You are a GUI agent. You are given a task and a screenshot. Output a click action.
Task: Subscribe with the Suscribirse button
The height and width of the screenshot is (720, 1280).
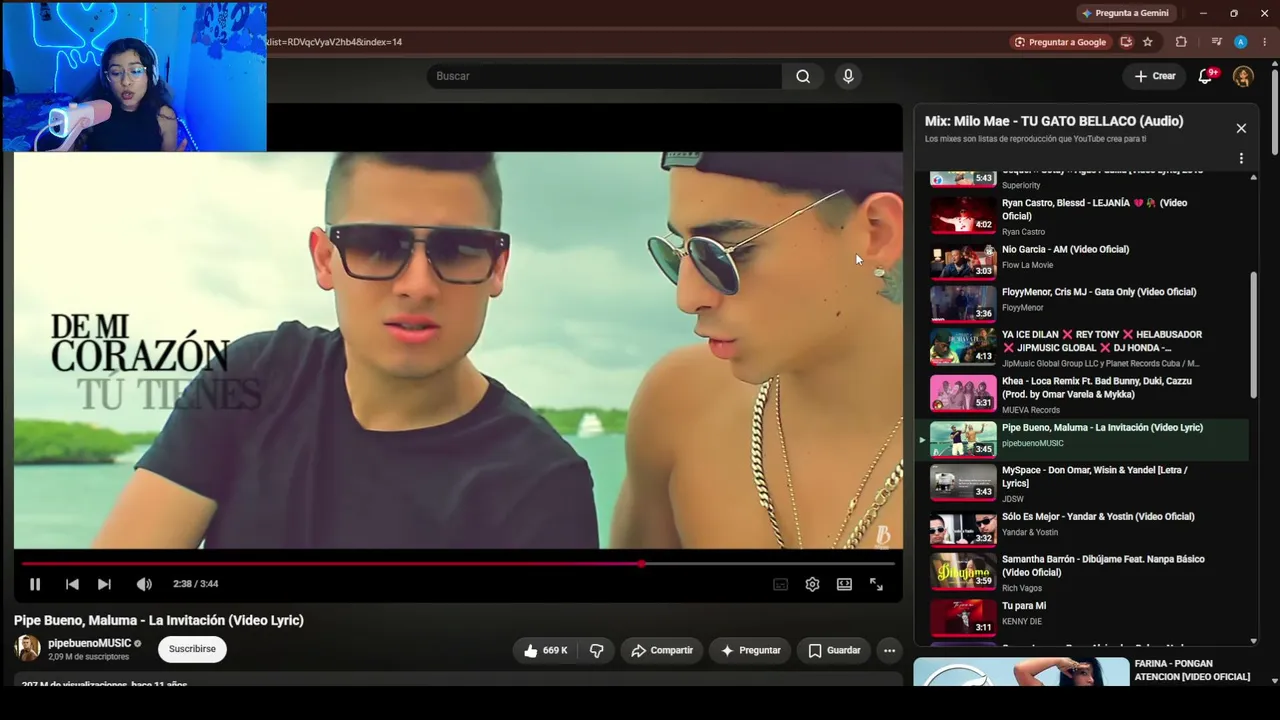[x=192, y=649]
